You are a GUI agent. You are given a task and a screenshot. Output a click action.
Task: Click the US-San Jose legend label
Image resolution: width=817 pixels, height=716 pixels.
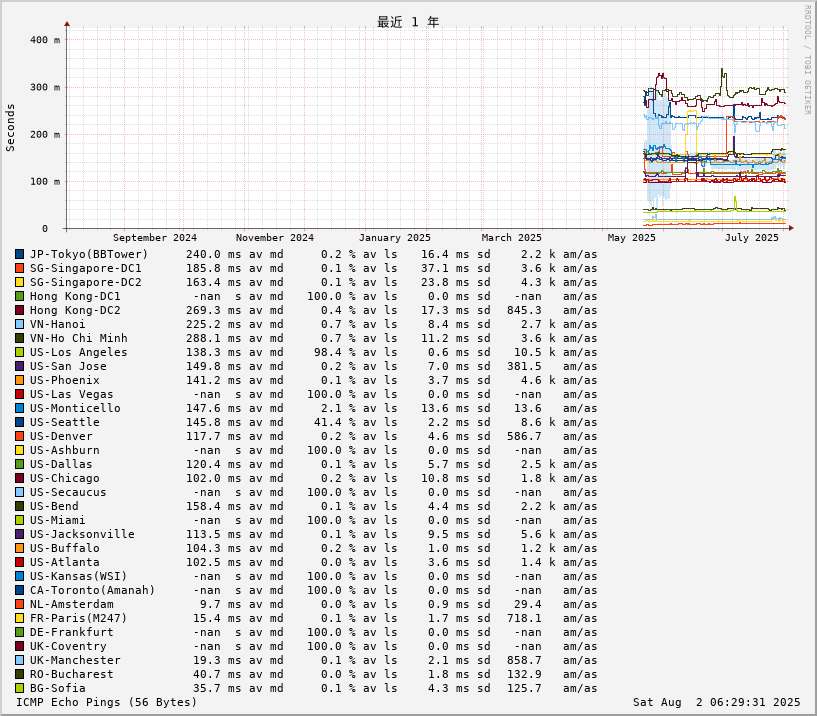(68, 366)
